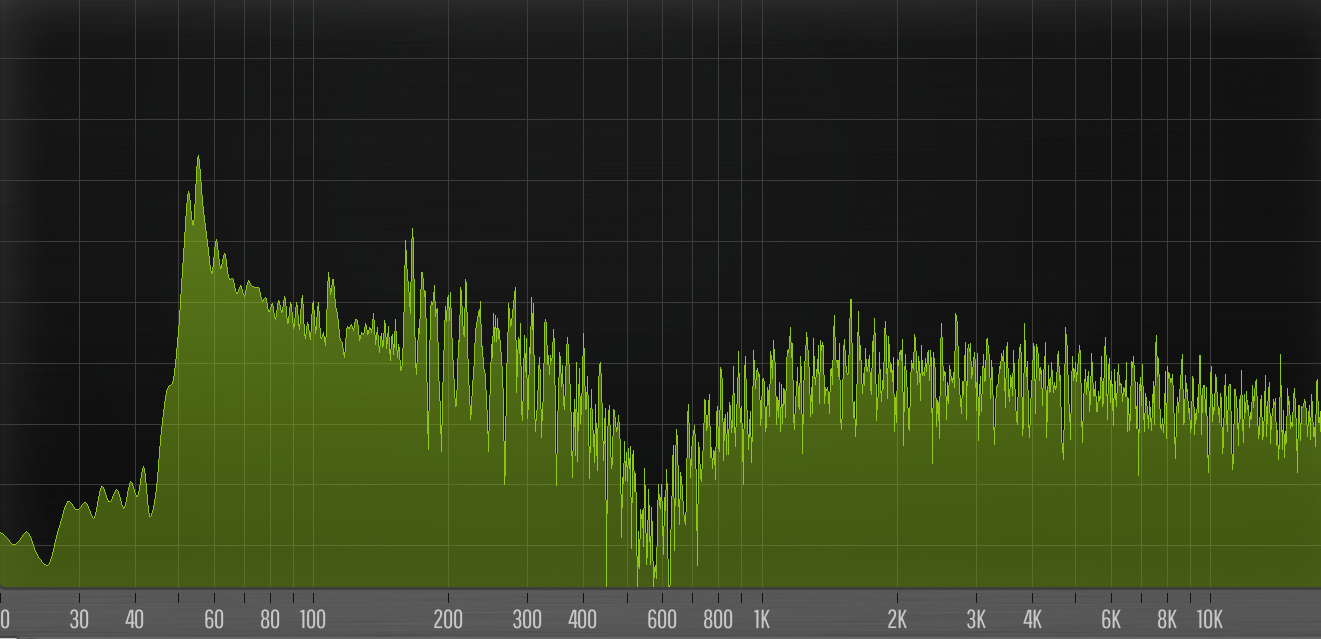Click the sharp spectrum peak below 200 Hz

(412, 232)
